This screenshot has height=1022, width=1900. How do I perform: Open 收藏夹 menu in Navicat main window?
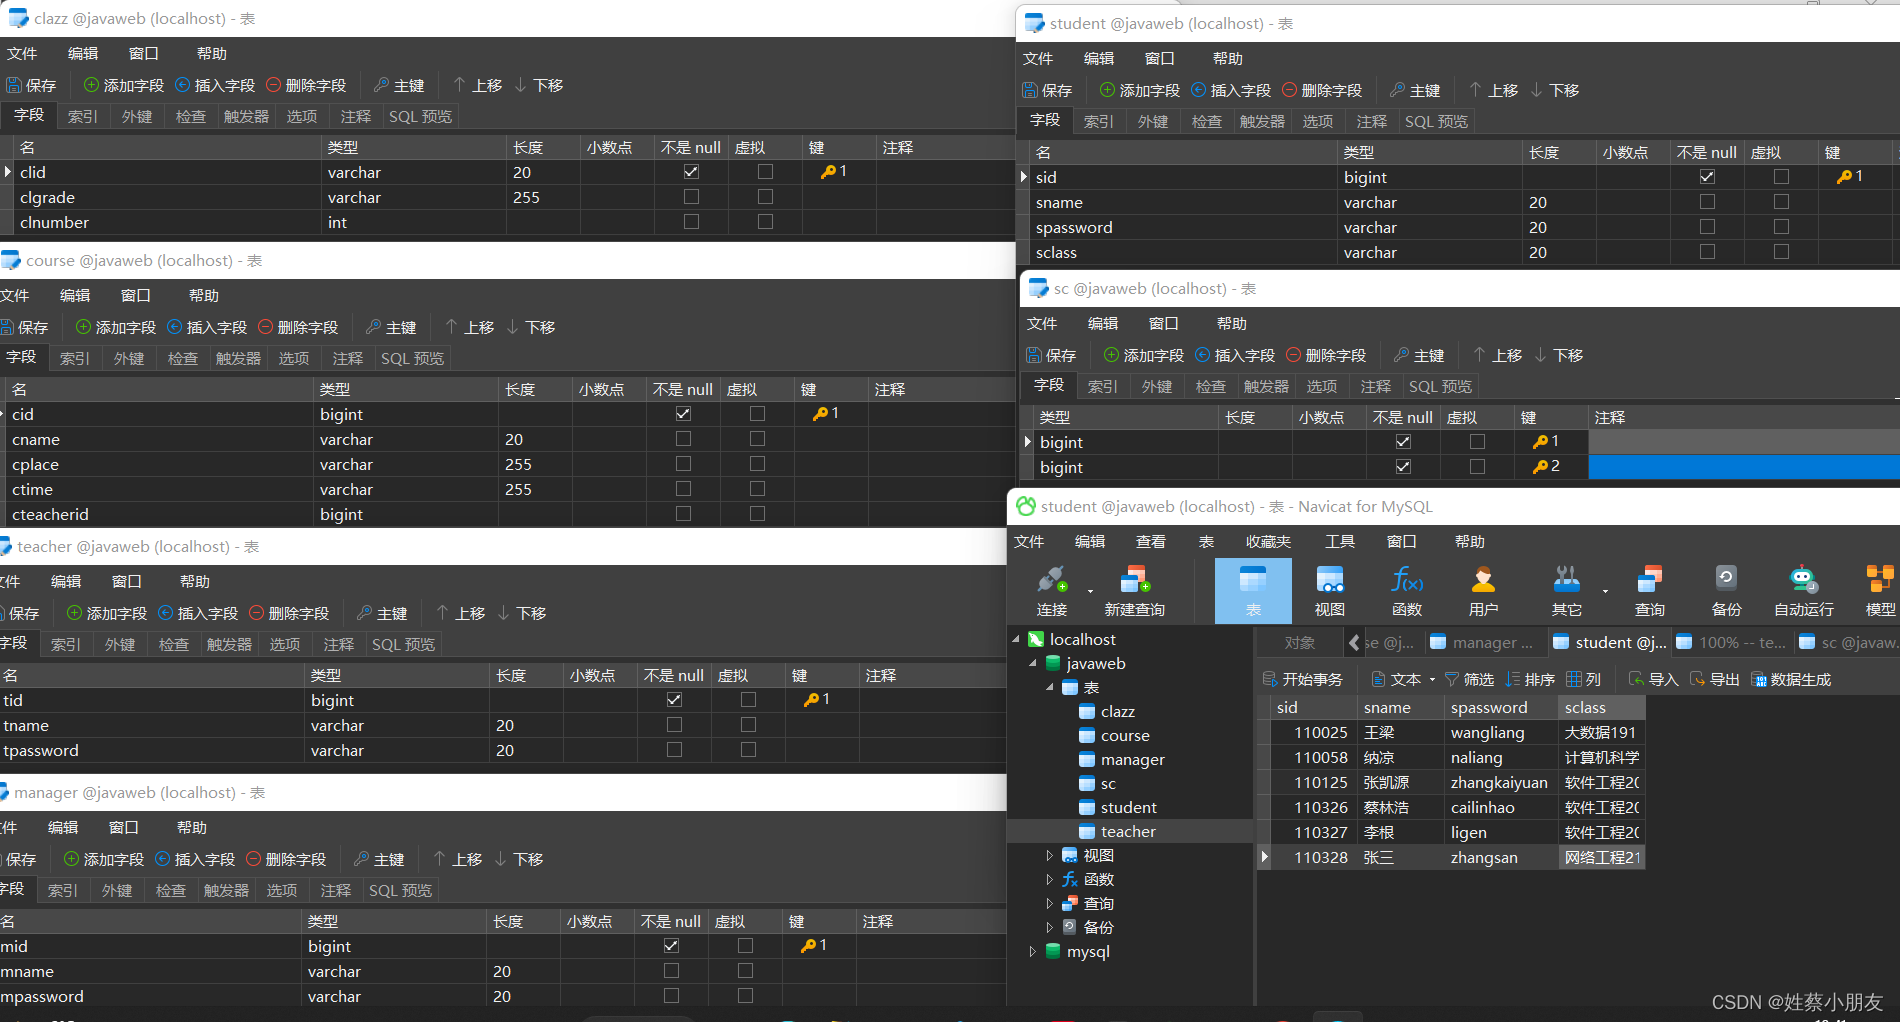tap(1268, 541)
